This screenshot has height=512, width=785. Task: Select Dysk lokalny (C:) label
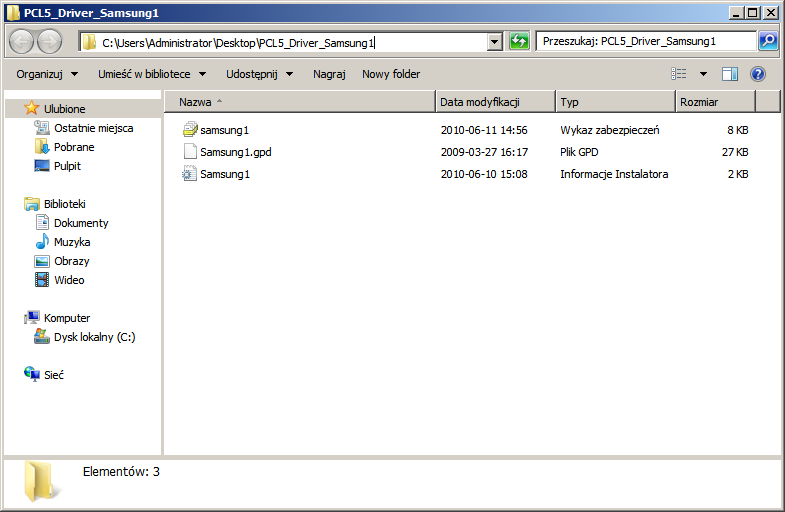pos(95,337)
